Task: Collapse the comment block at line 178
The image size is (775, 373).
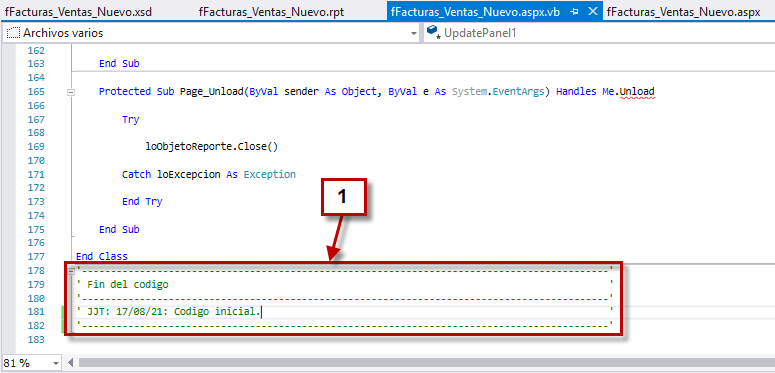Action: click(71, 271)
